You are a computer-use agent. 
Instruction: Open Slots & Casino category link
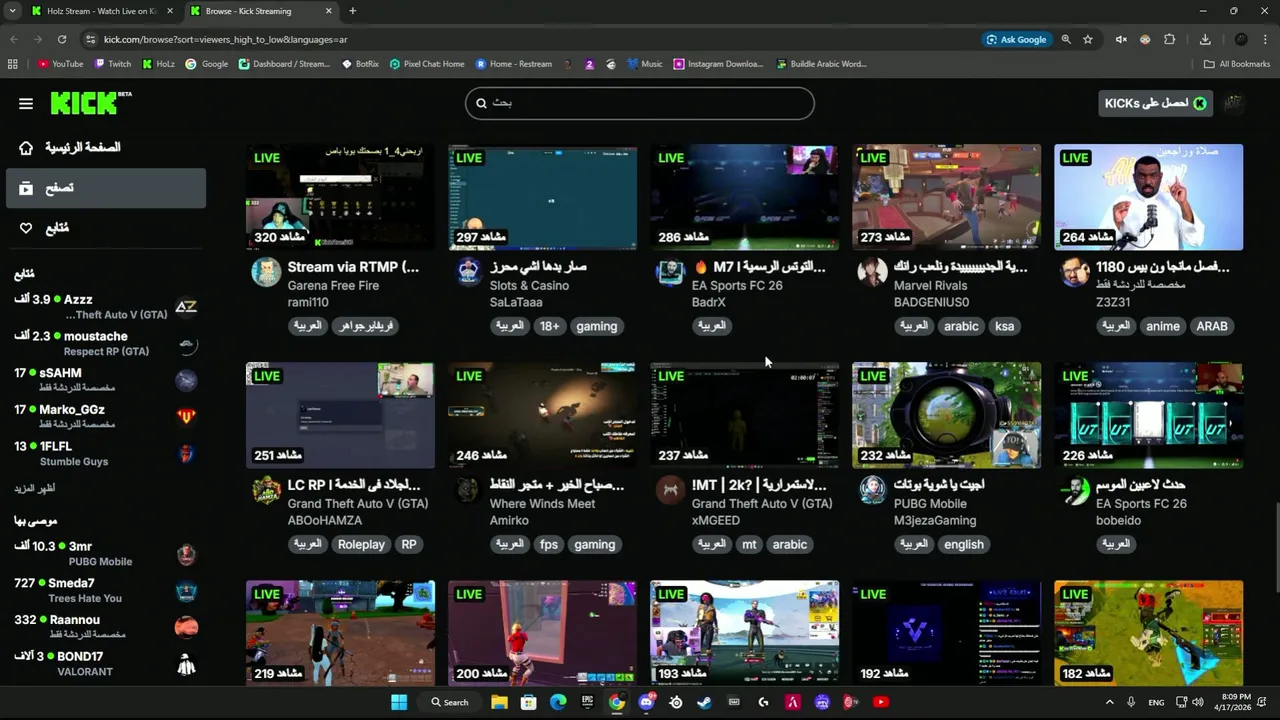[x=529, y=285]
